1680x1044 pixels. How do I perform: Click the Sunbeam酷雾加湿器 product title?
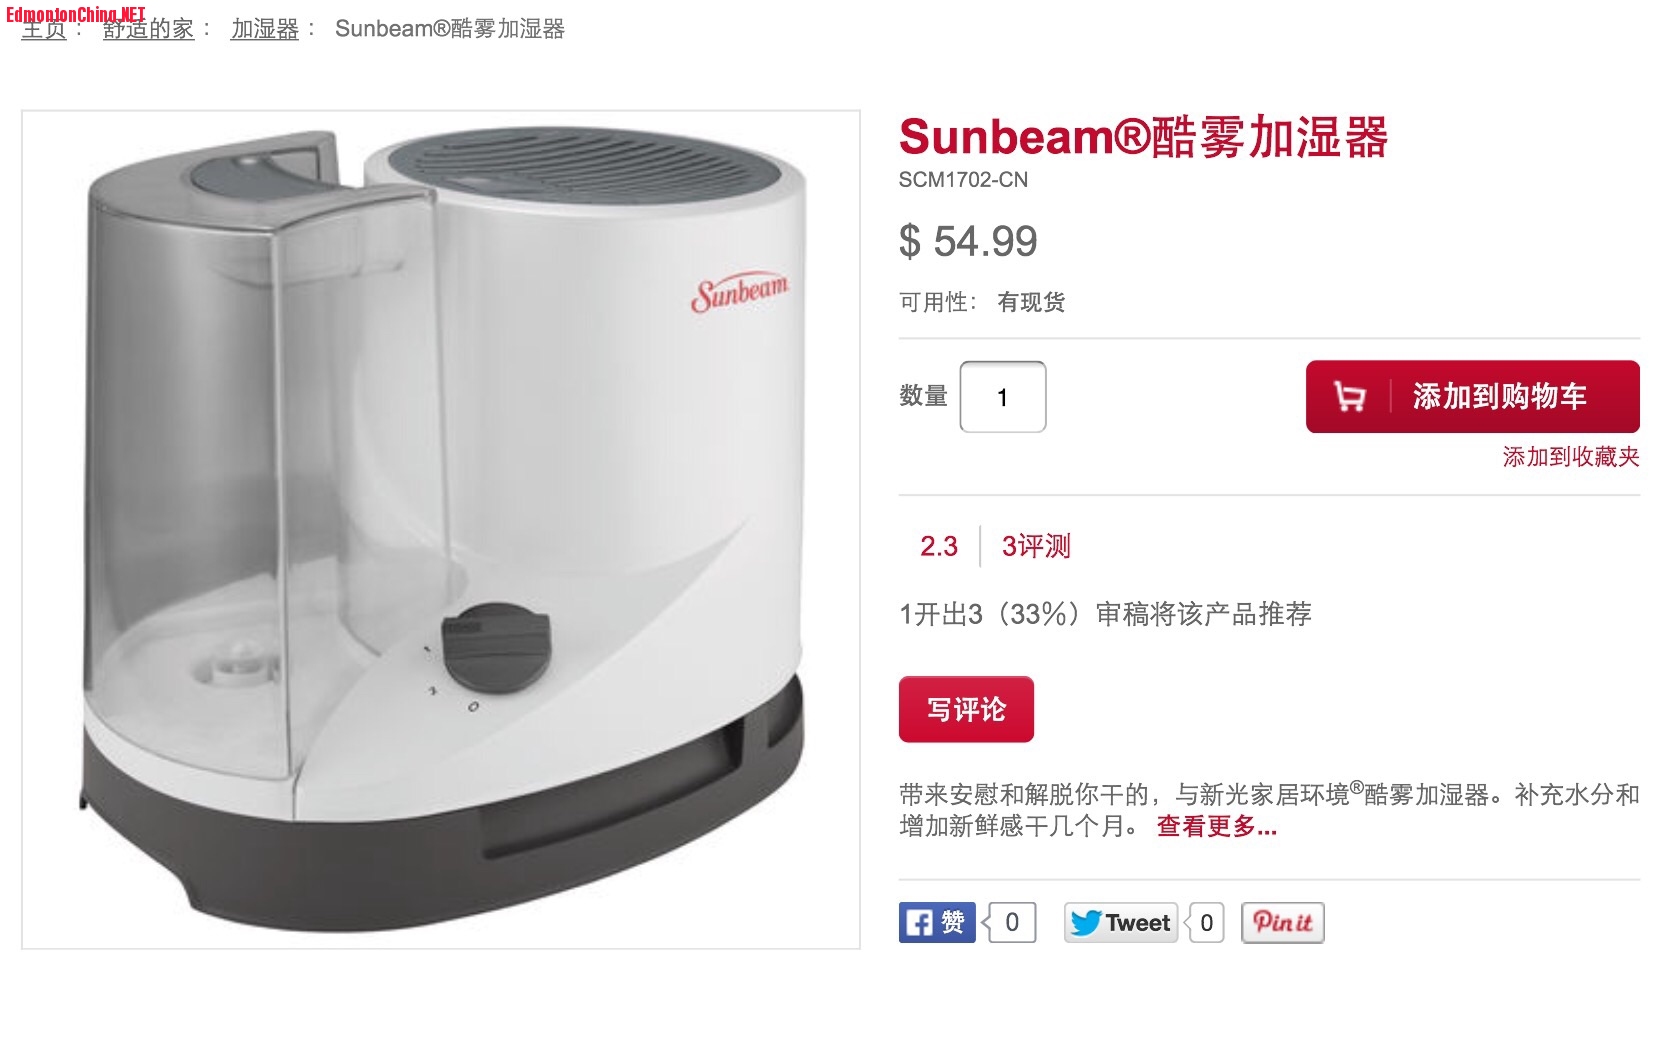(x=1143, y=137)
